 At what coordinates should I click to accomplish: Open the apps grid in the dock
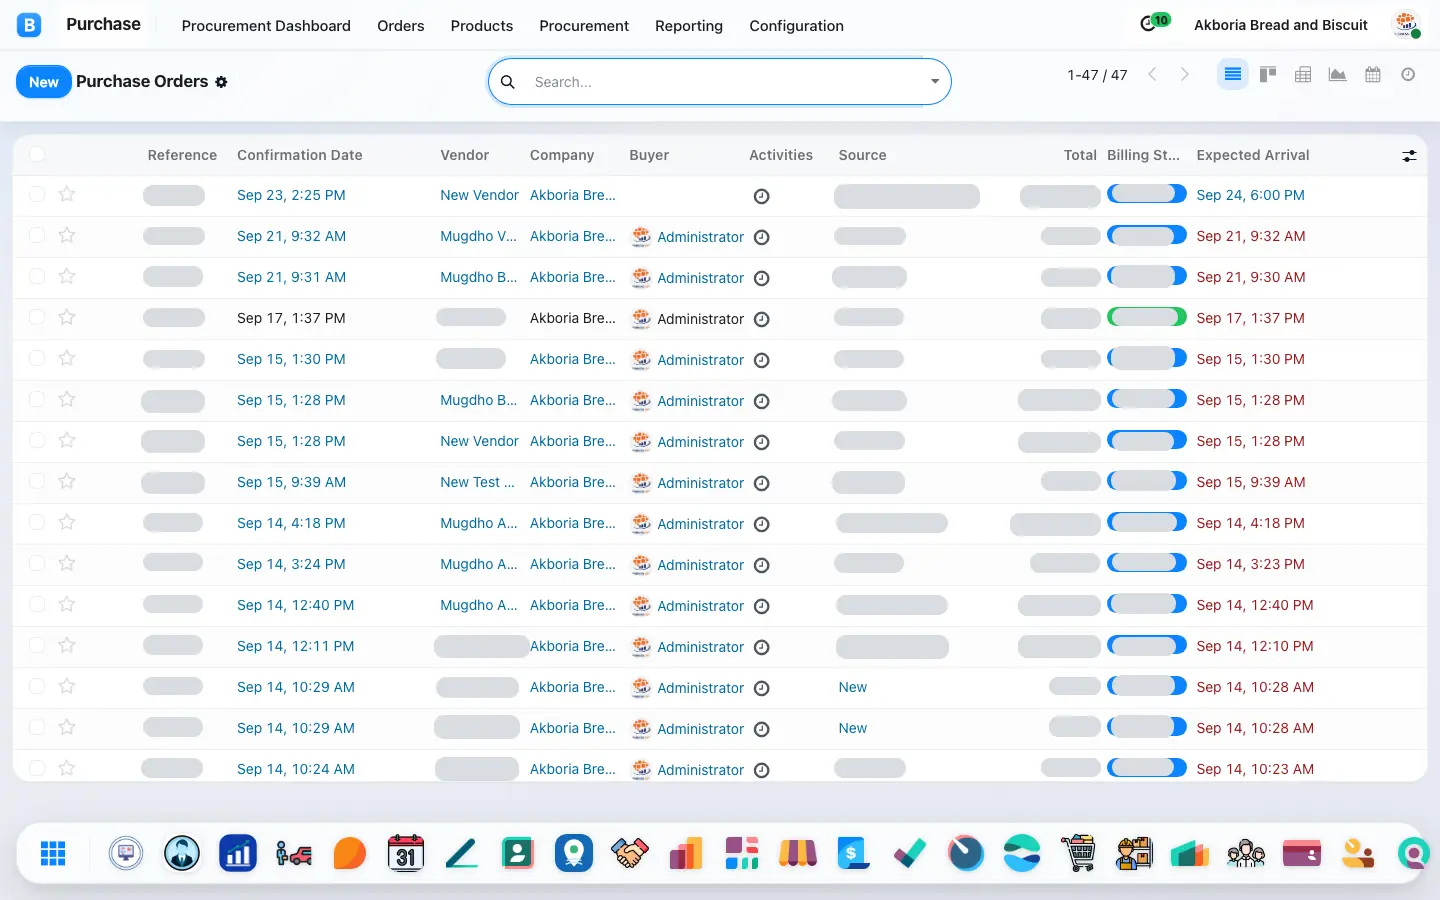point(53,853)
